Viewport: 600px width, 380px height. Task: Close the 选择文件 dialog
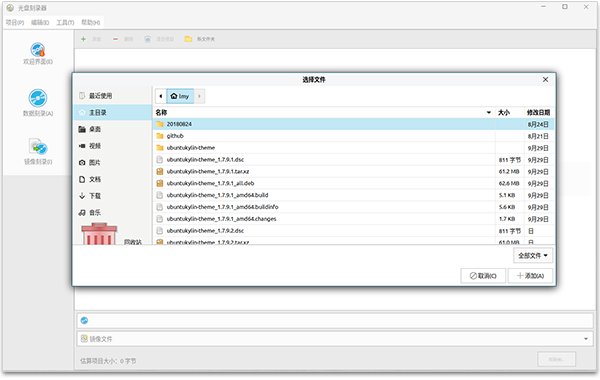(x=545, y=80)
